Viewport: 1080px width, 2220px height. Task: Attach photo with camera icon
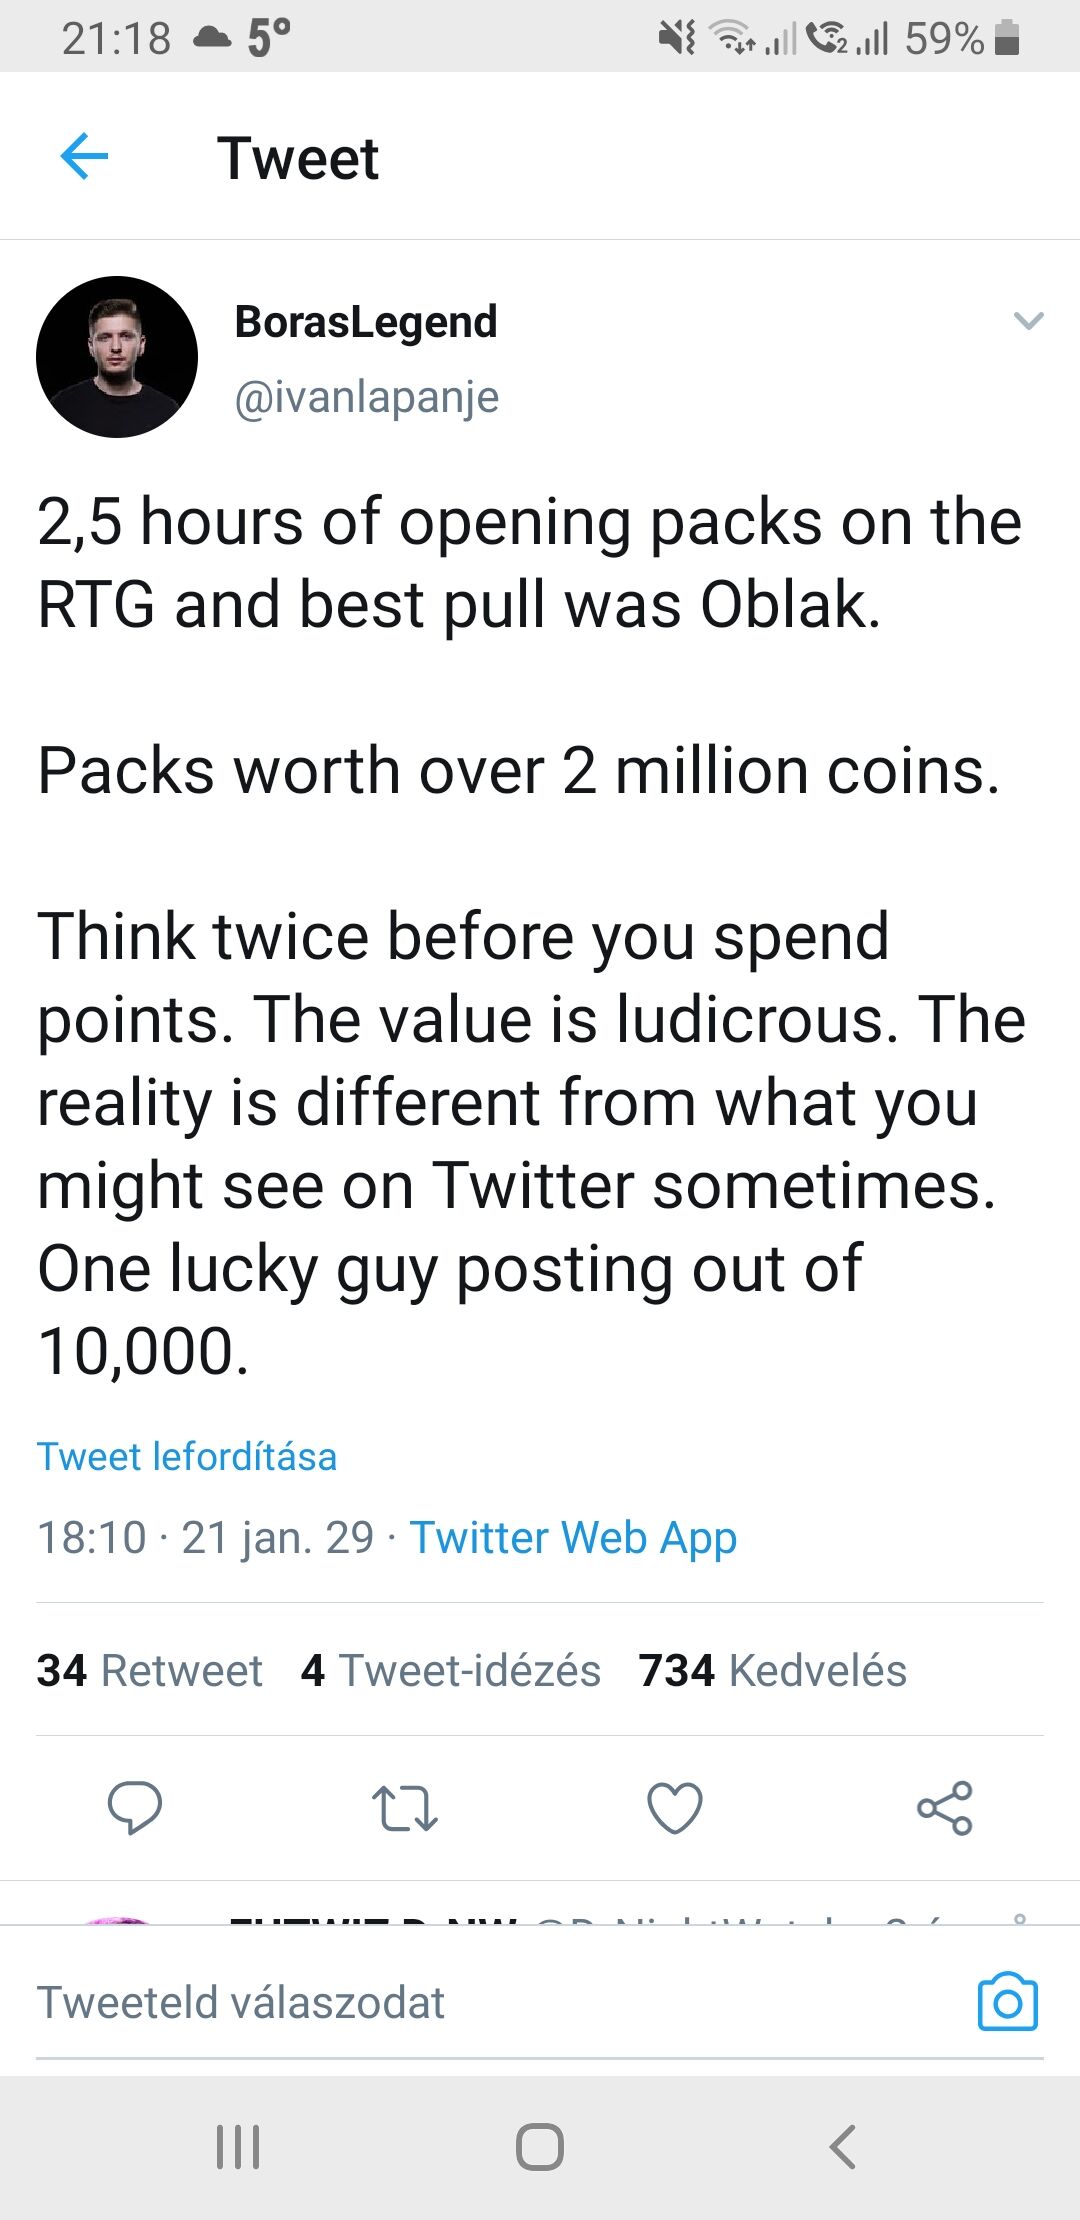click(1007, 2002)
